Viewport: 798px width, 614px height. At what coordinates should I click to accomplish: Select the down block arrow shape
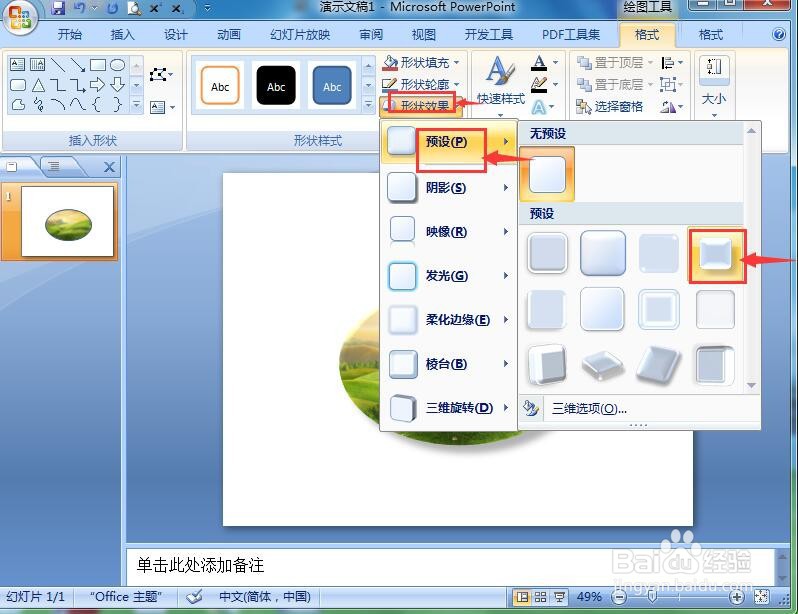[x=118, y=85]
